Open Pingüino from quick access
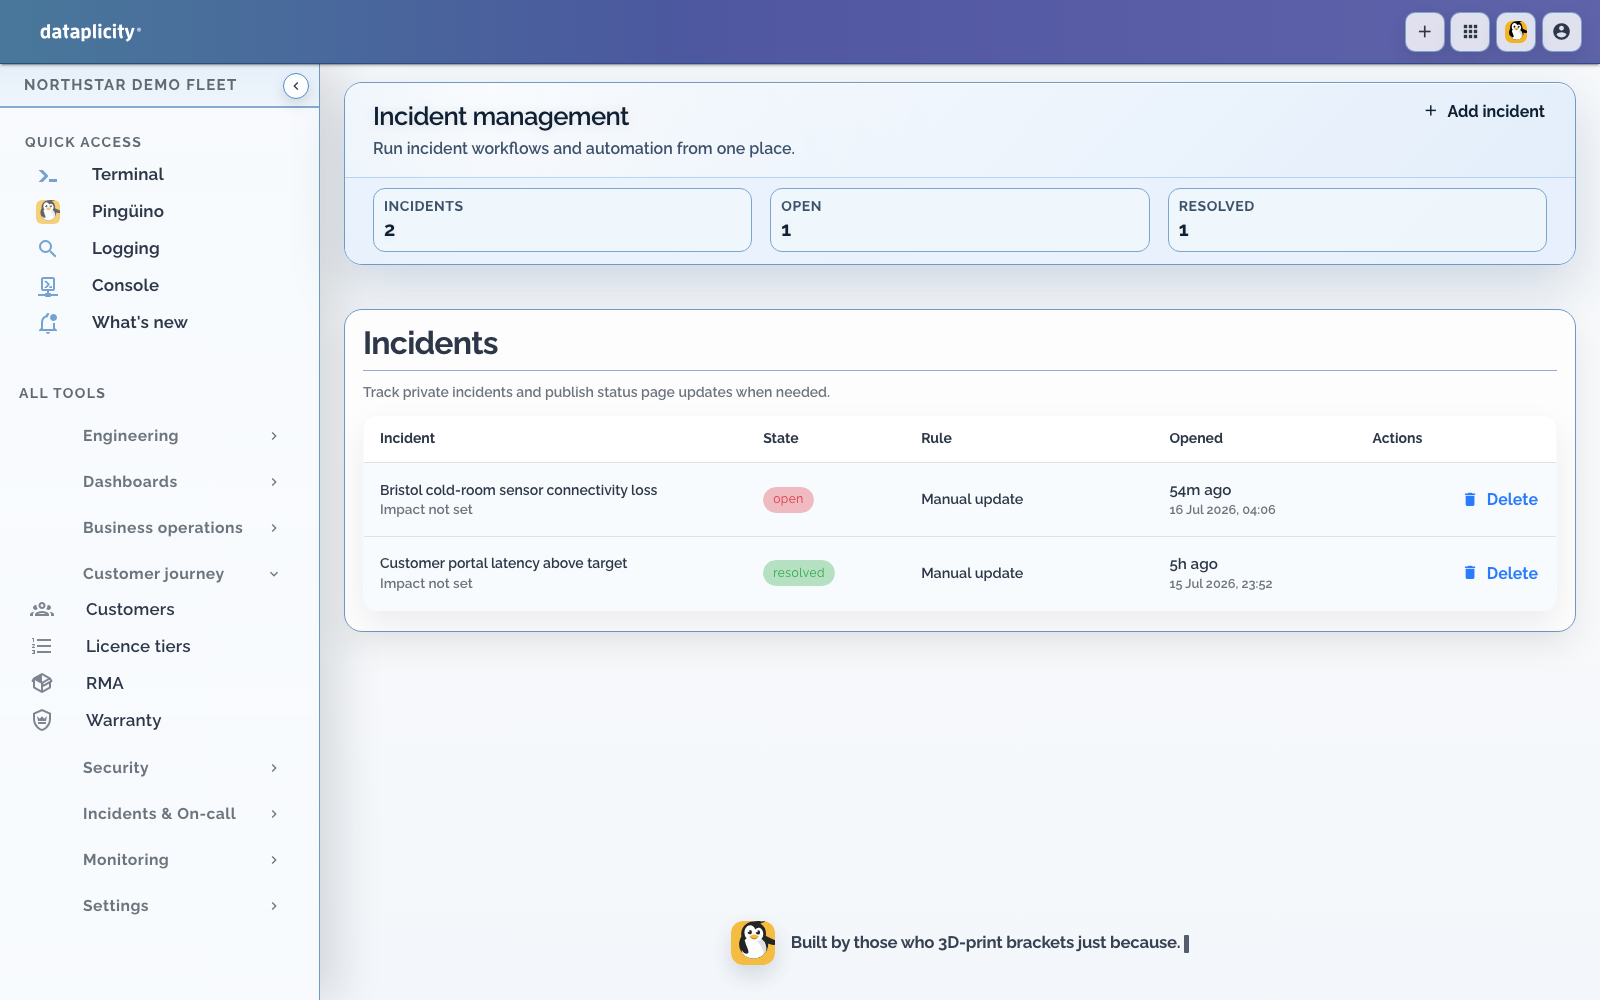 [128, 212]
